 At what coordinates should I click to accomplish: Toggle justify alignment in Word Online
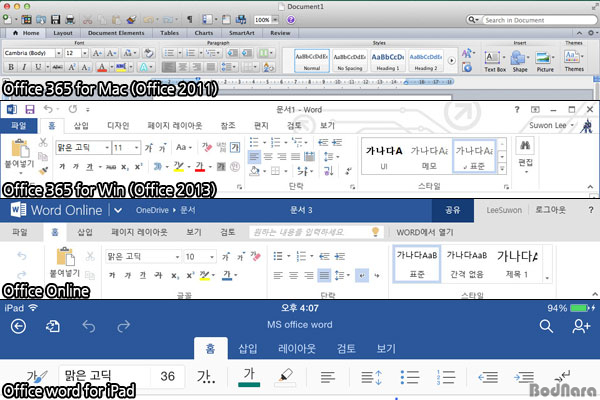(x=324, y=275)
